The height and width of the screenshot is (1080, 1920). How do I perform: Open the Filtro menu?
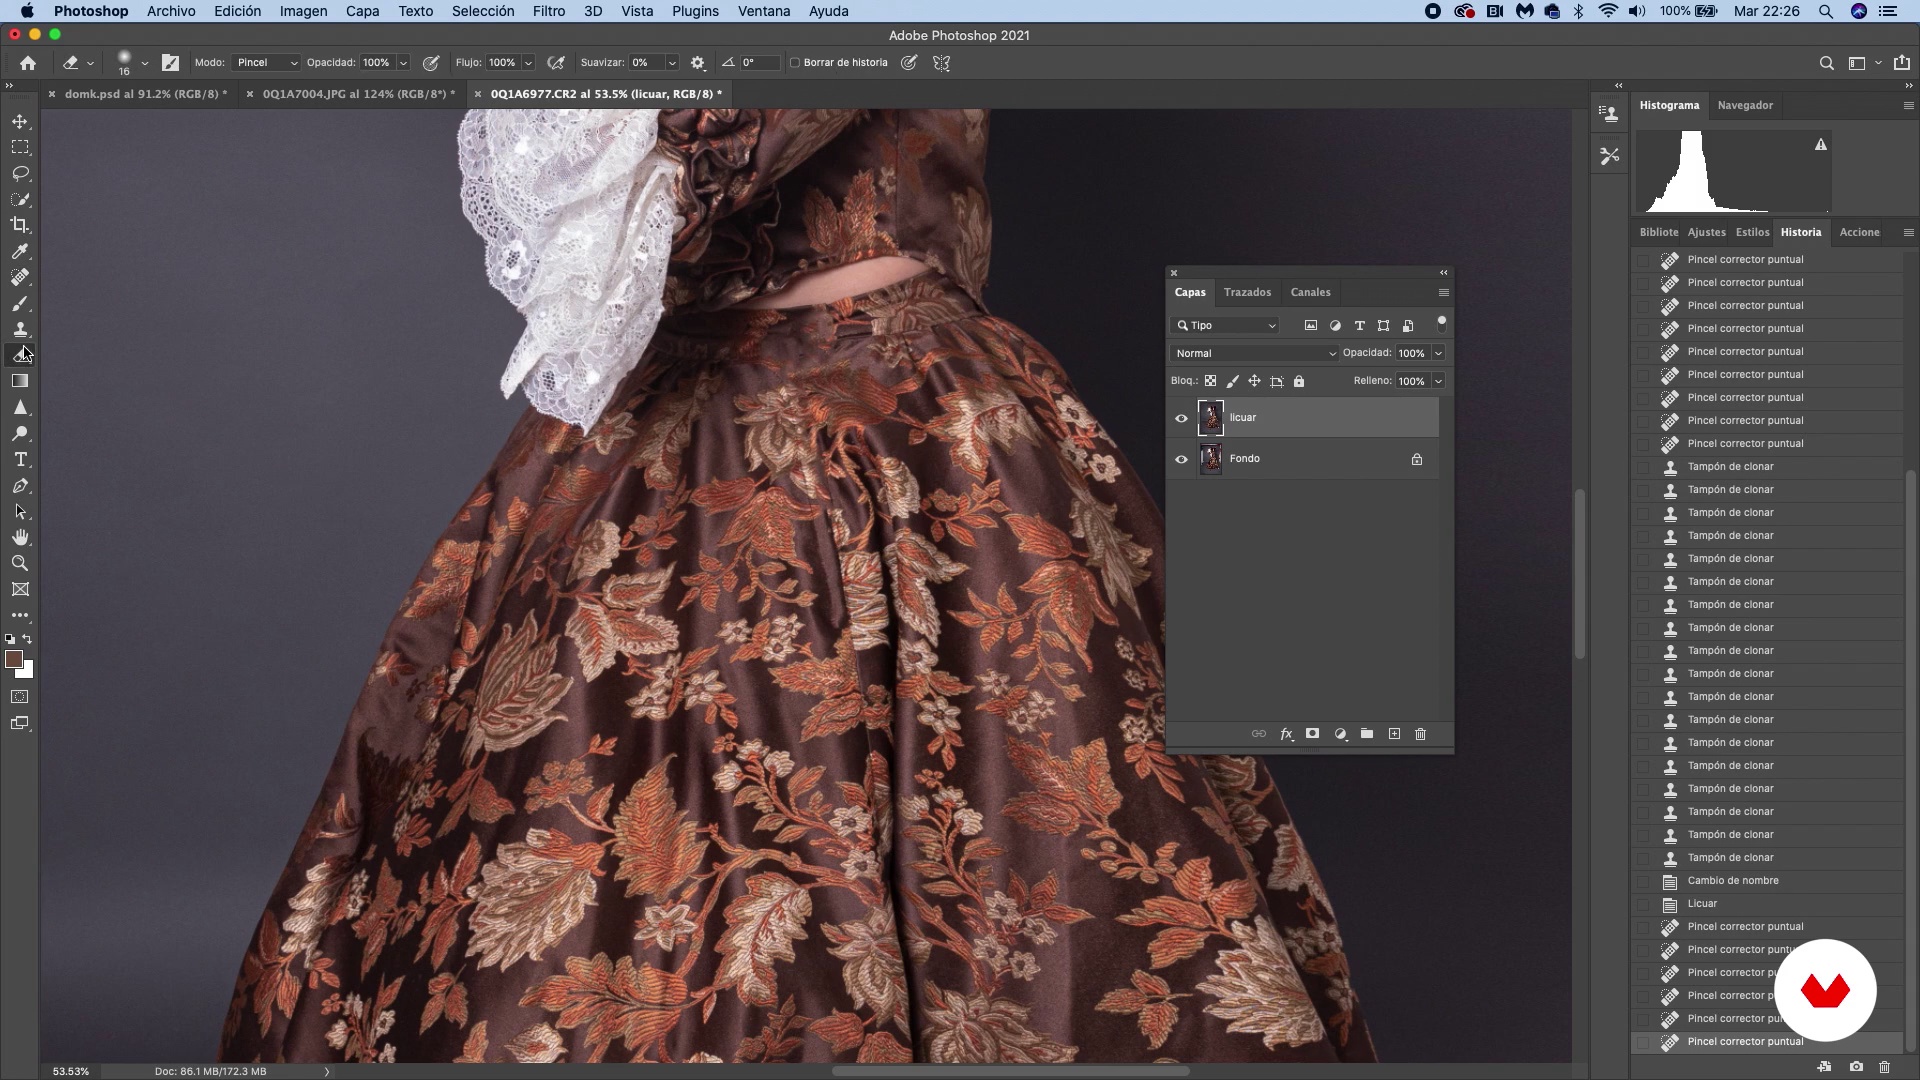coord(548,11)
